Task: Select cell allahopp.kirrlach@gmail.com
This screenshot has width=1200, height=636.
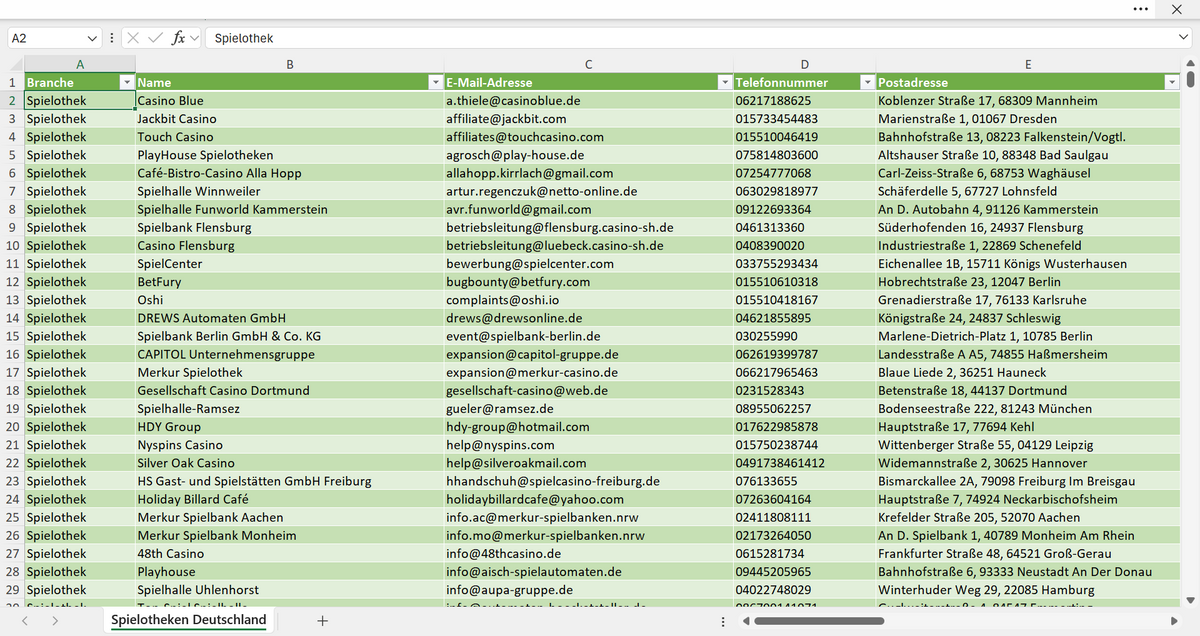Action: pos(588,173)
